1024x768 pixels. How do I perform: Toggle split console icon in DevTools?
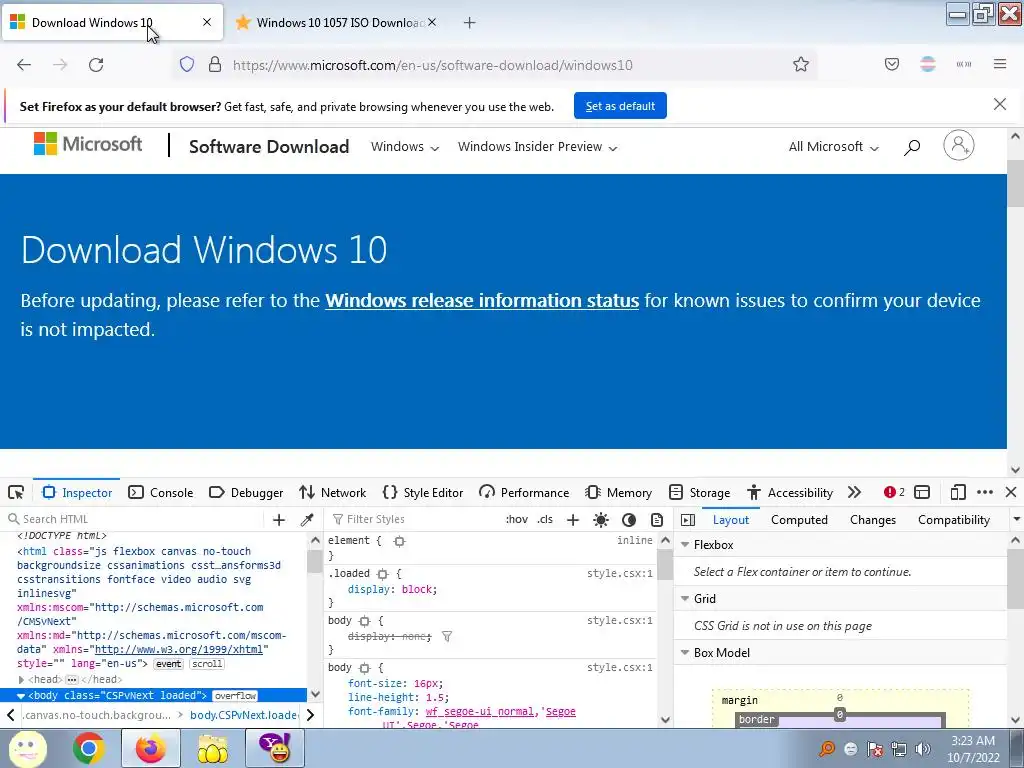pyautogui.click(x=922, y=492)
